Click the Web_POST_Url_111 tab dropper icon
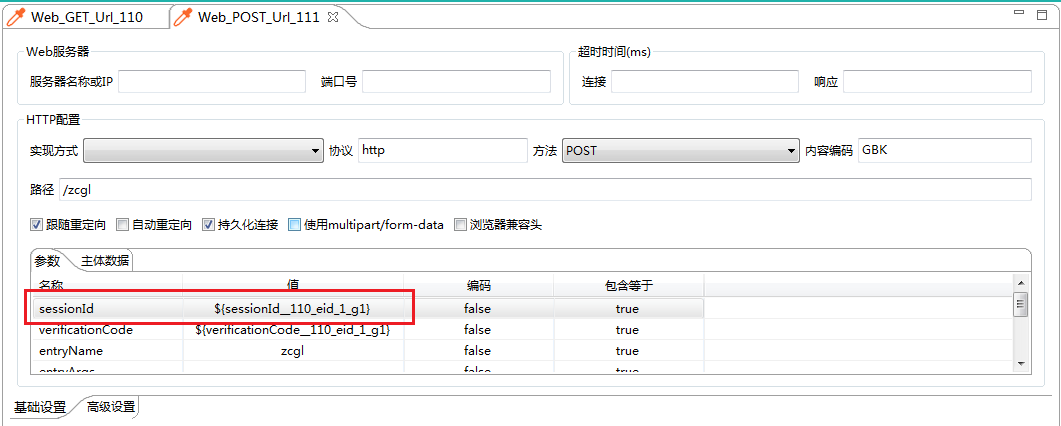 [x=183, y=18]
